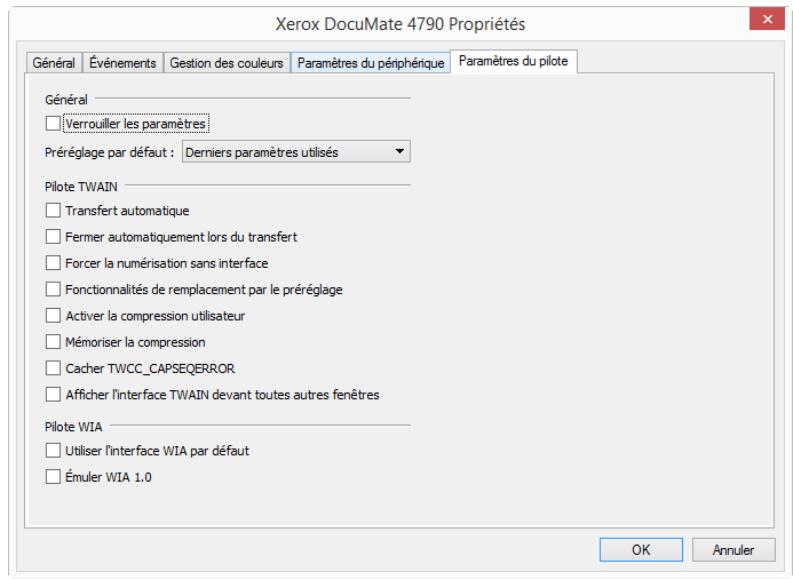Enable Utiliser l'interface WIA par défaut

click(53, 451)
